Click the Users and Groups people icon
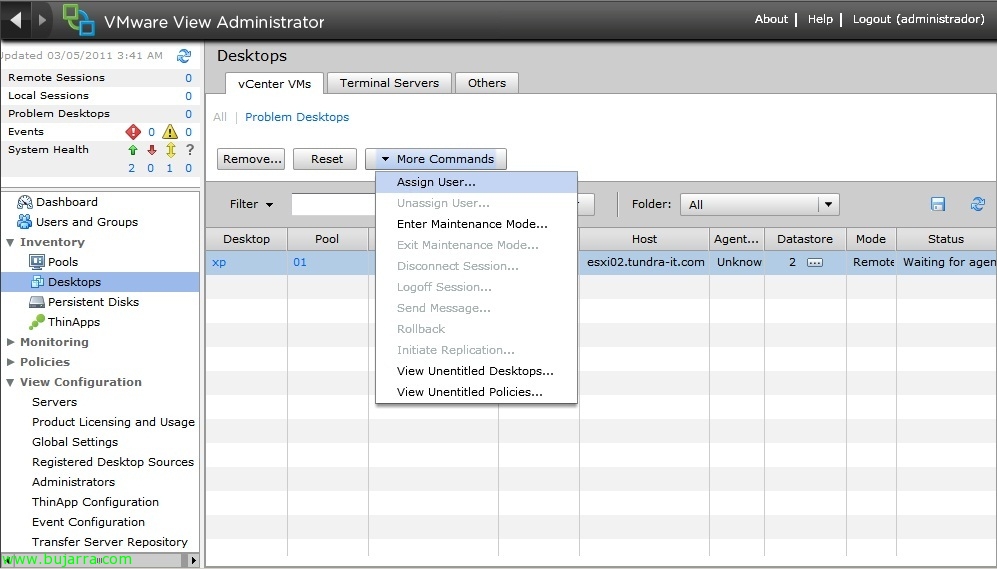Image resolution: width=997 pixels, height=569 pixels. [25, 222]
